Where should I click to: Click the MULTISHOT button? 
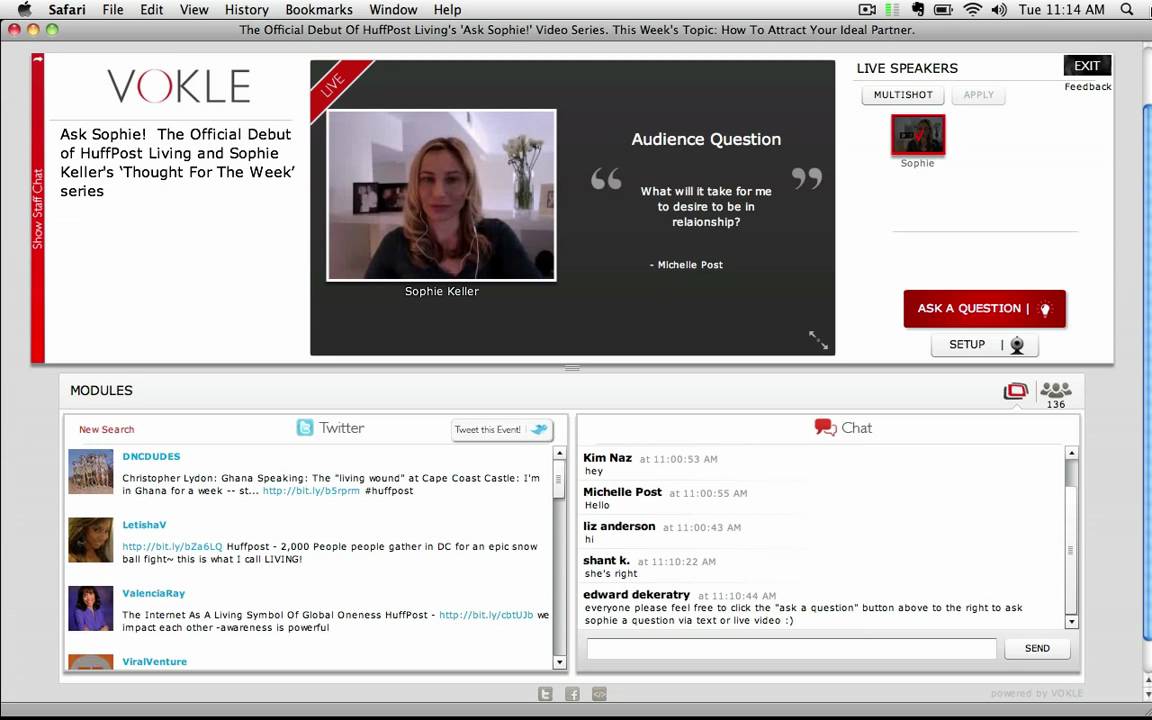point(903,95)
